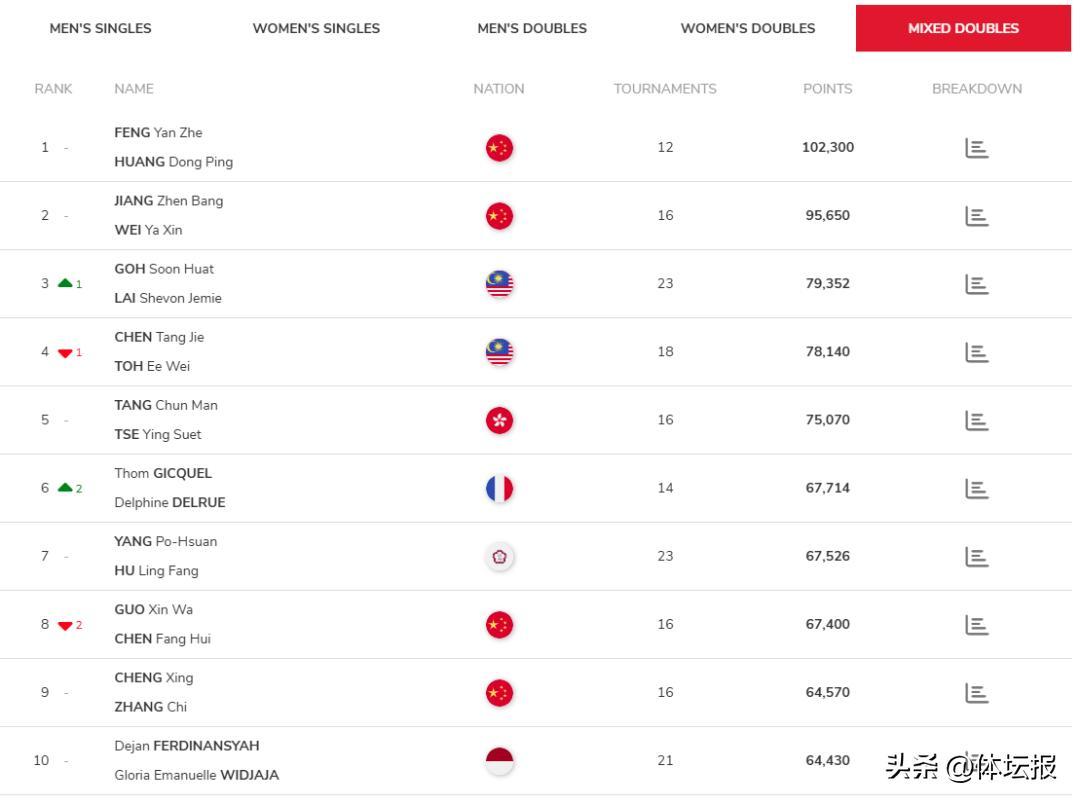This screenshot has width=1080, height=804.
Task: Show points breakdown for Chen Tang Jie pair
Action: pyautogui.click(x=976, y=352)
